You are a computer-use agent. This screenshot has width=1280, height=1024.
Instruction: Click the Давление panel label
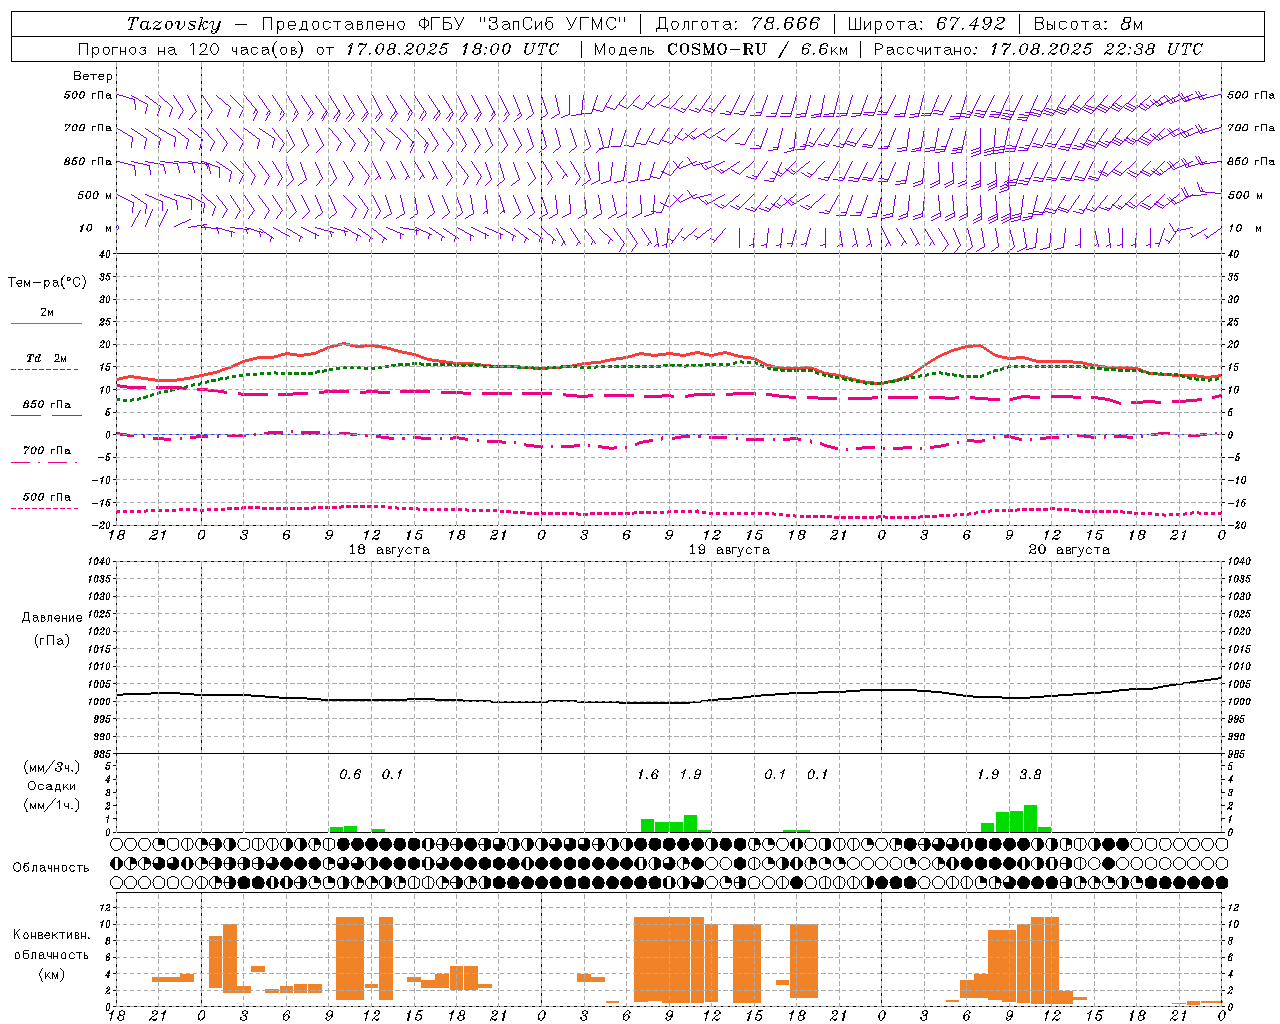tap(52, 618)
